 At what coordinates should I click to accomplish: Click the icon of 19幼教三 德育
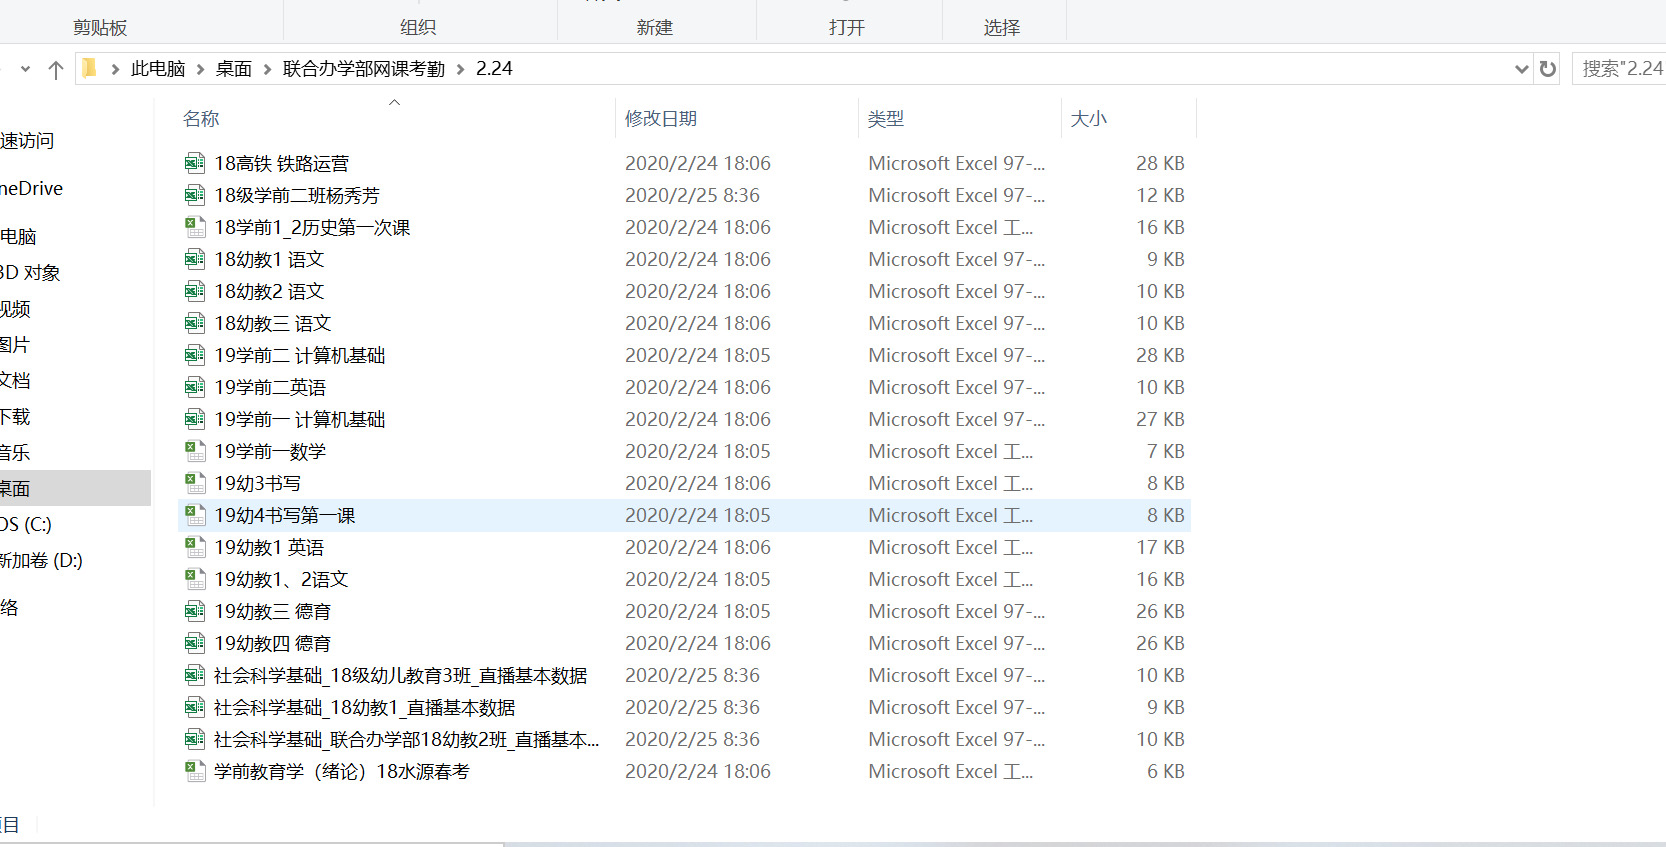195,611
